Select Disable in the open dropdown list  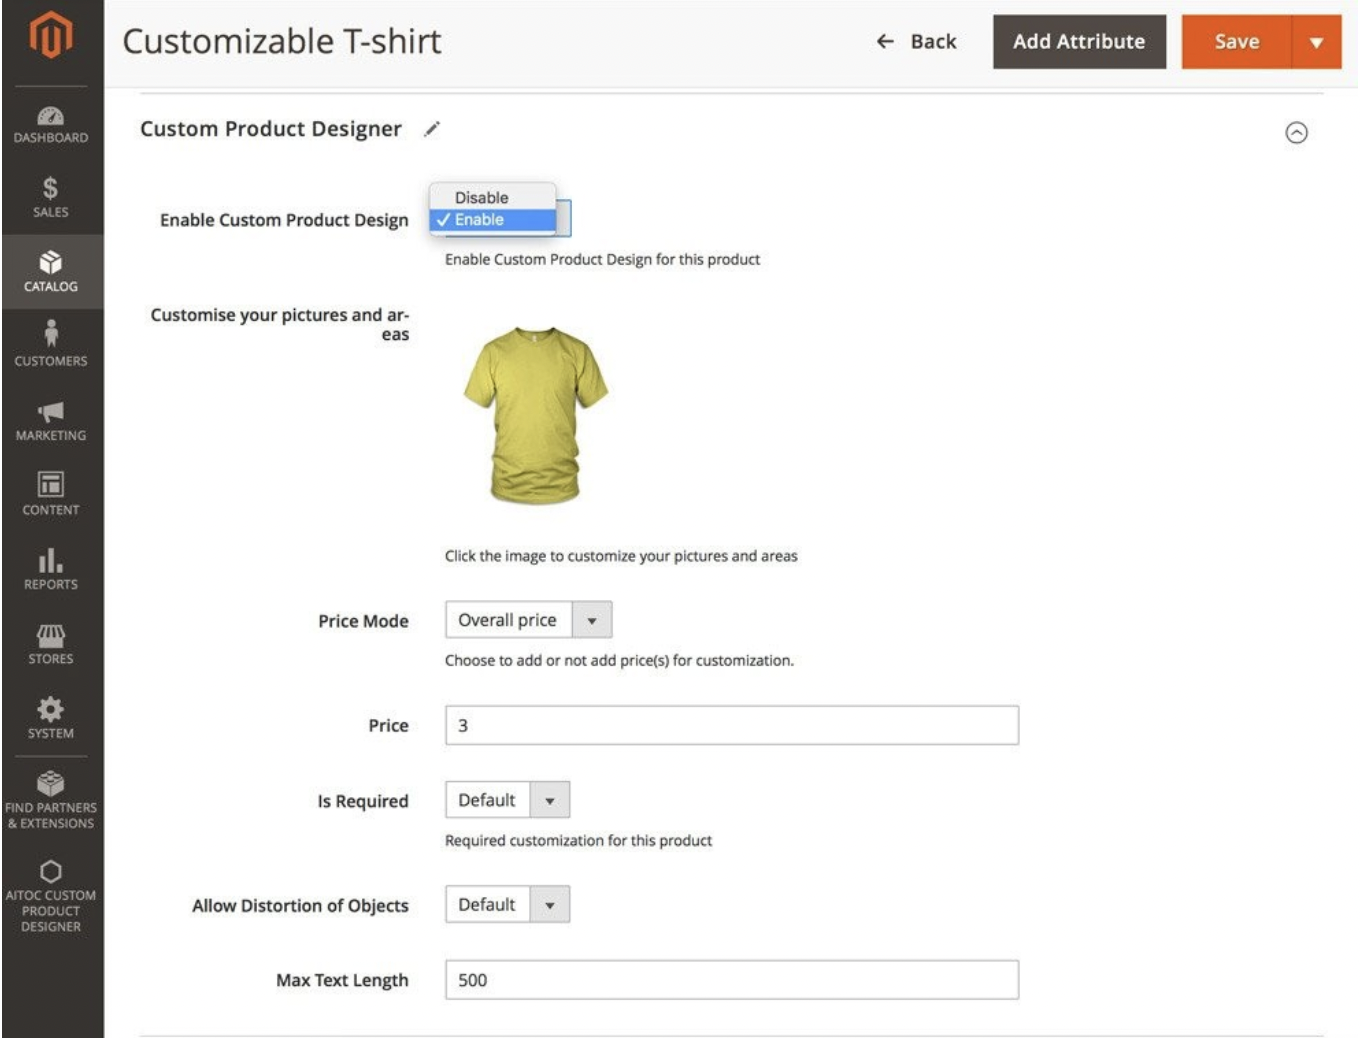[x=492, y=197]
